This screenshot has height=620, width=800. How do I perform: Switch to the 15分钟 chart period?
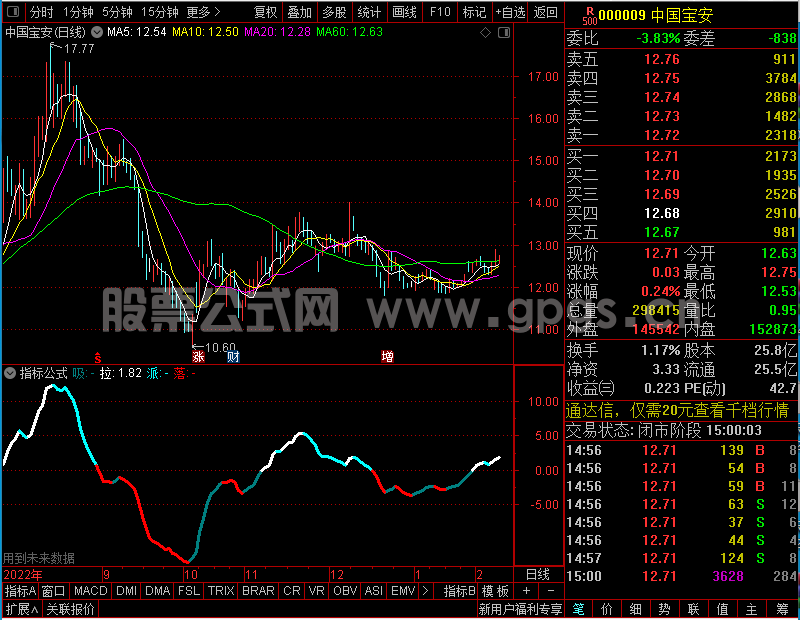(x=160, y=12)
